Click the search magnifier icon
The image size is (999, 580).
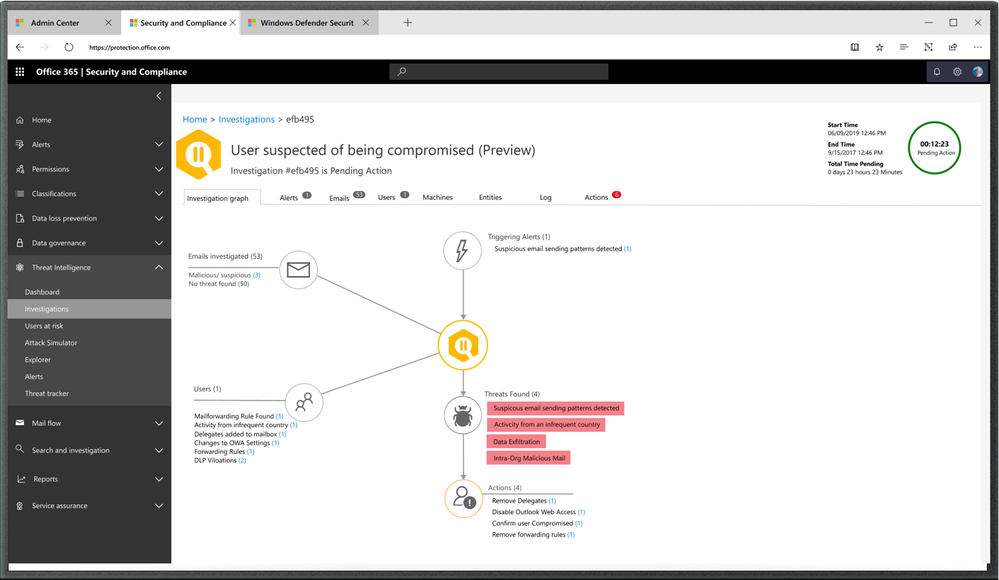pos(401,72)
